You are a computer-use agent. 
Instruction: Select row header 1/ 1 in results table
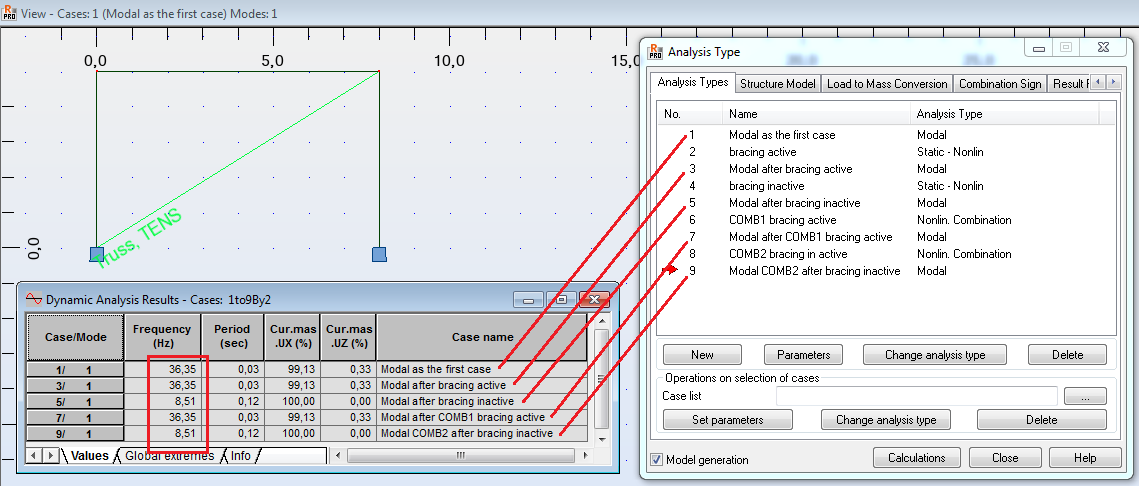(76, 369)
